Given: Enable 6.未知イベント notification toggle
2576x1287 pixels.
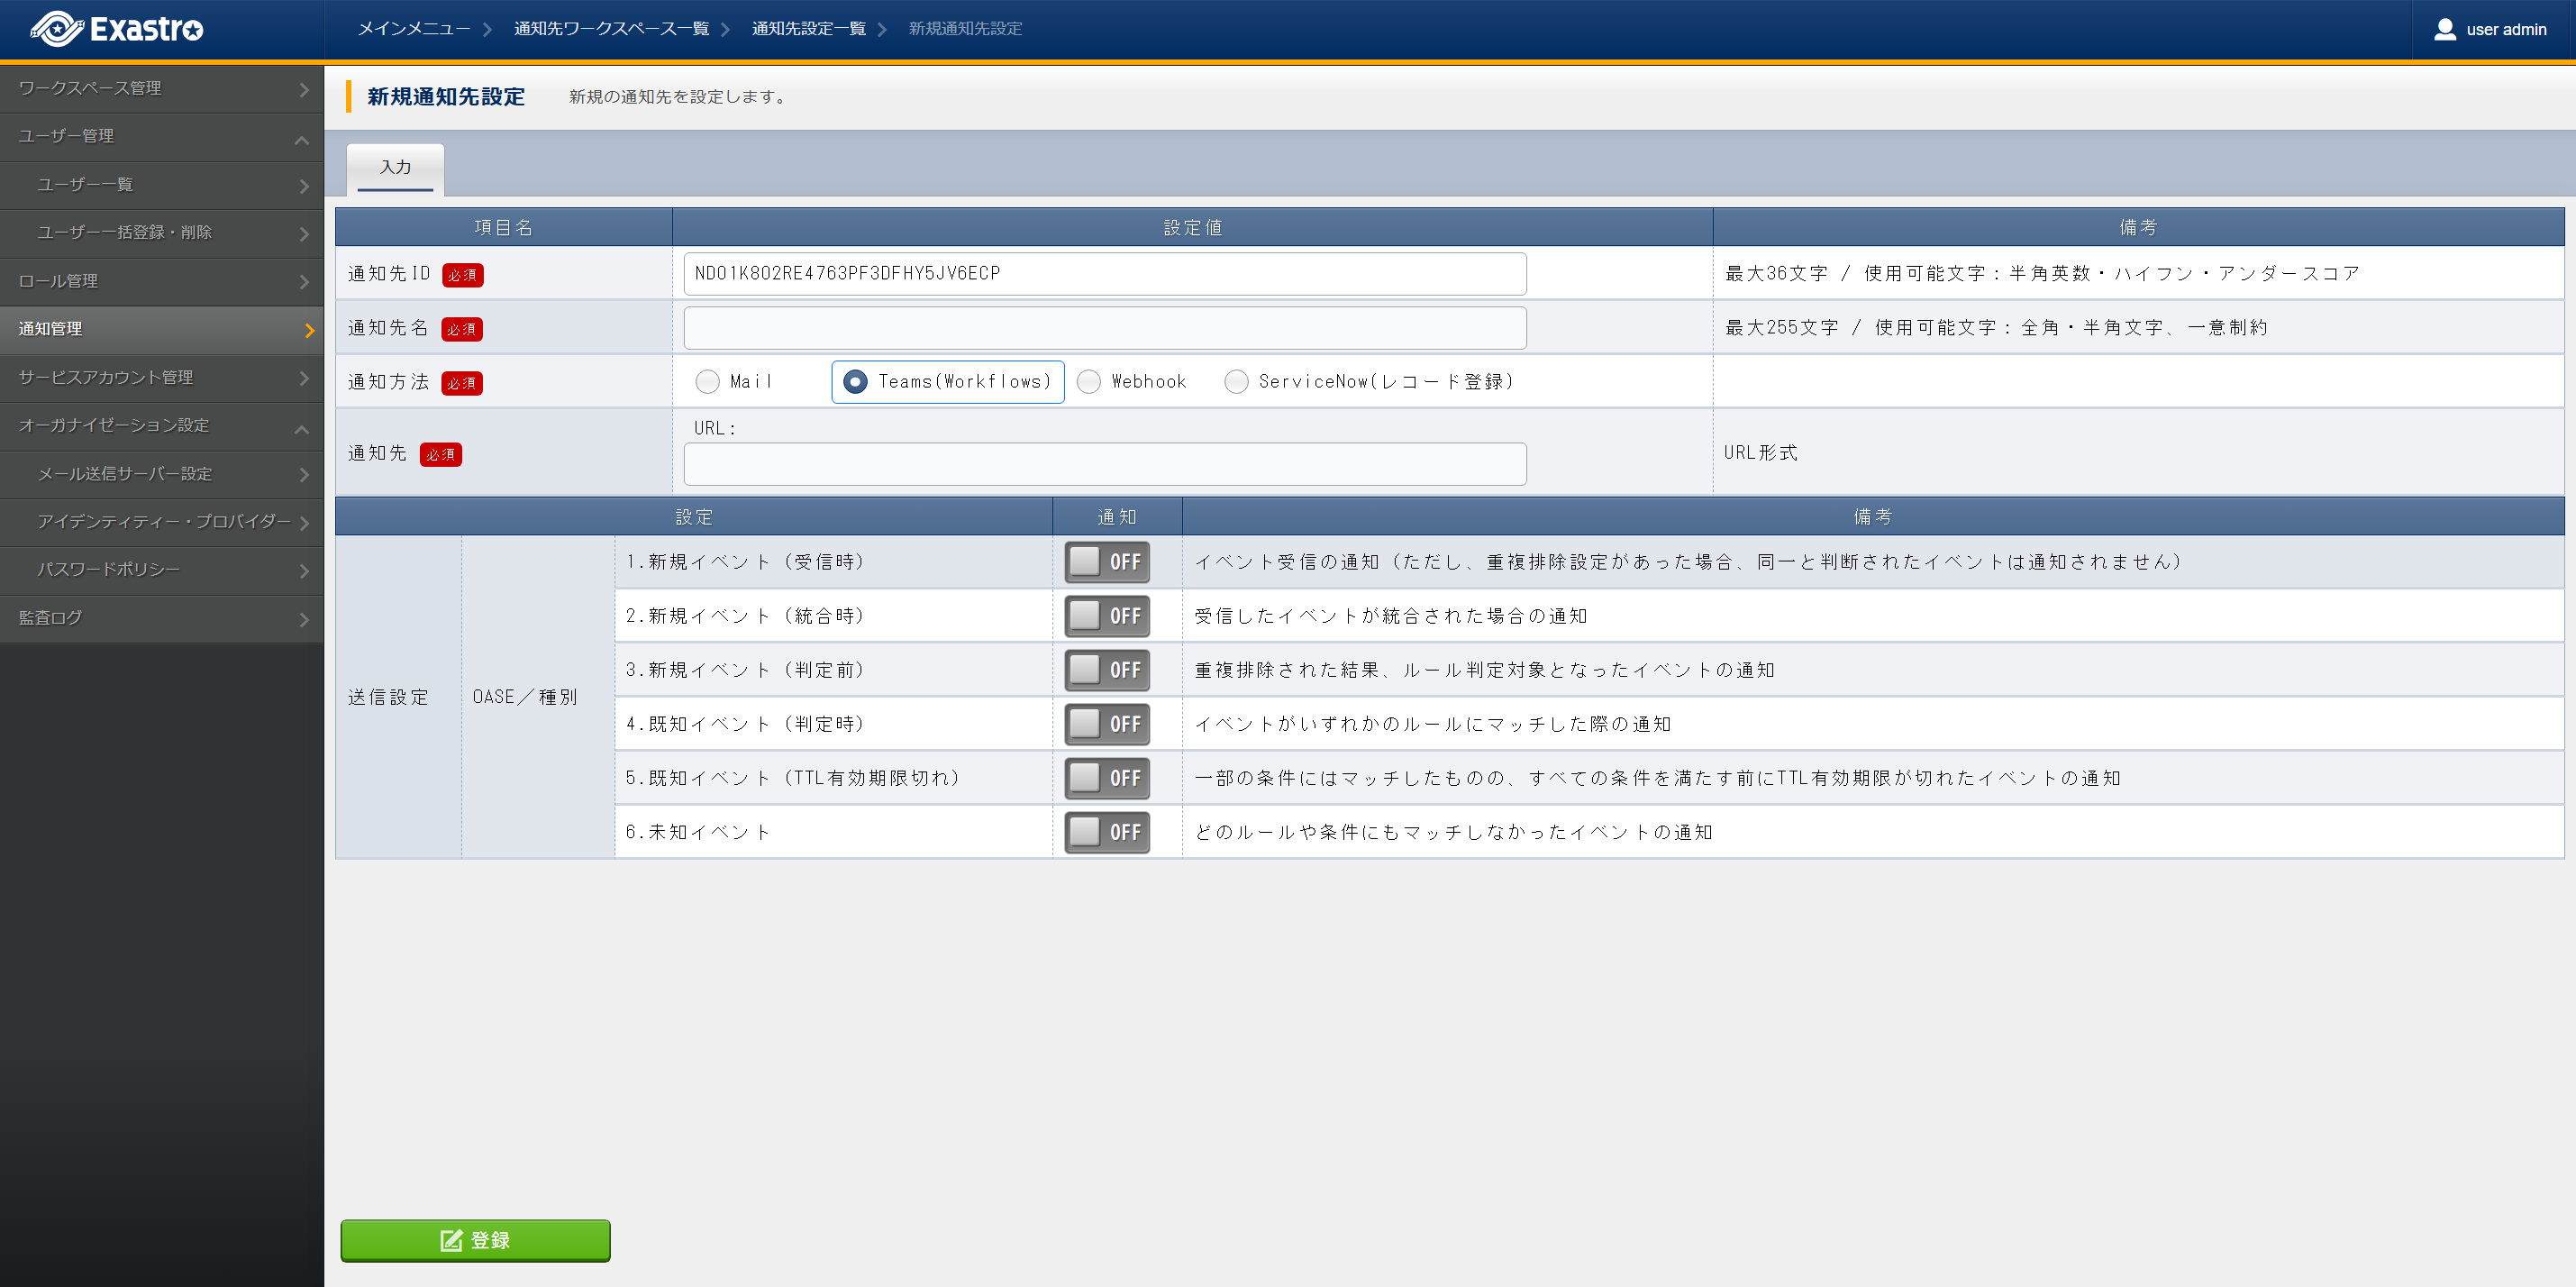Looking at the screenshot, I should coord(1106,832).
